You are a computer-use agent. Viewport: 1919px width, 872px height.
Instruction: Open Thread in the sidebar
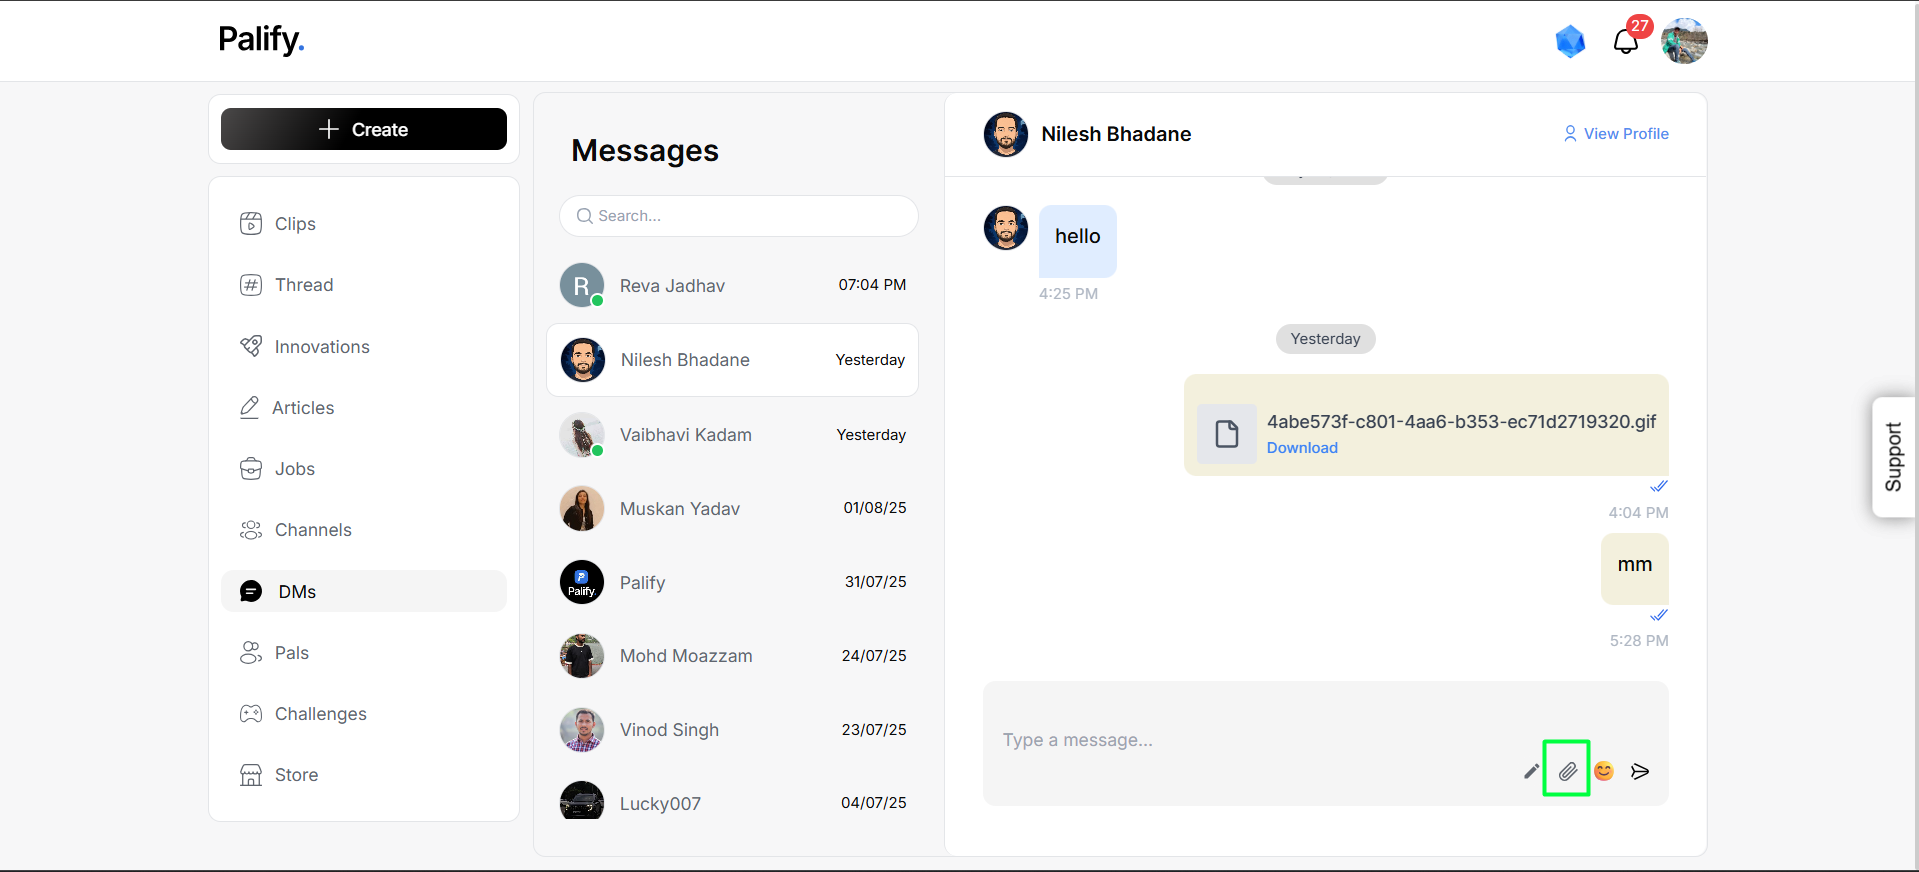(364, 285)
